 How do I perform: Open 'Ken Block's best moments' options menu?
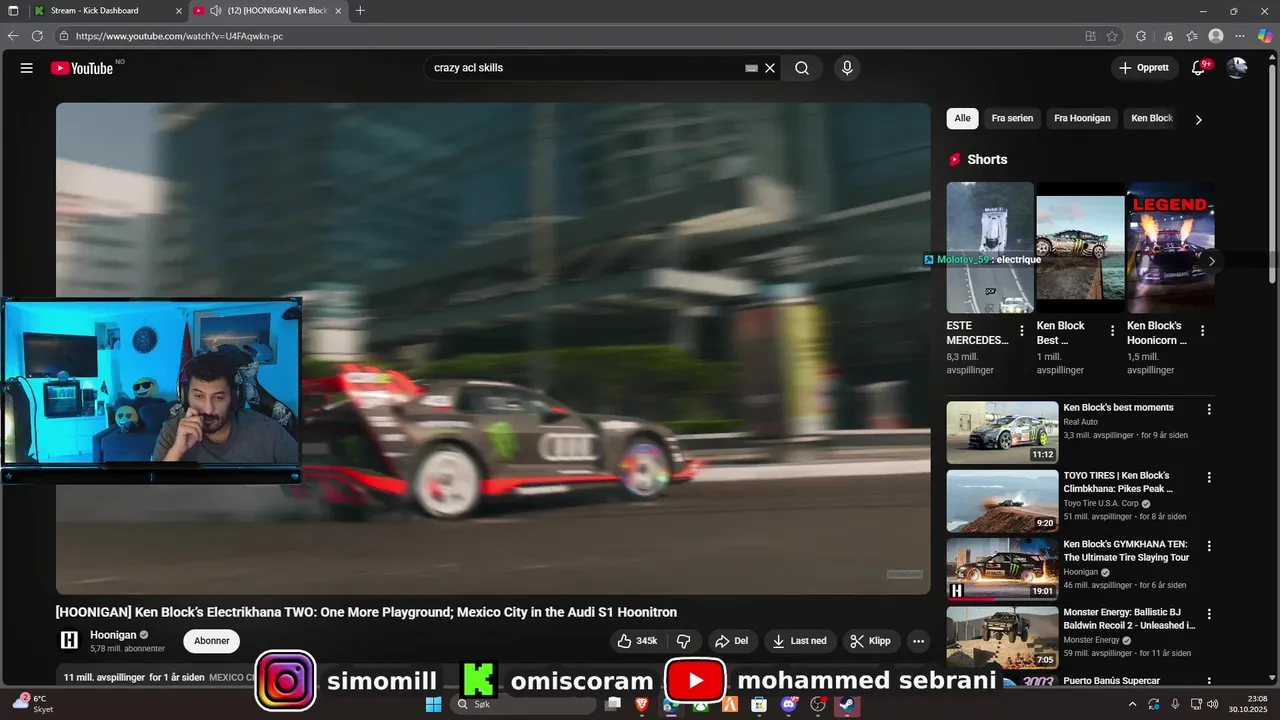pyautogui.click(x=1209, y=409)
